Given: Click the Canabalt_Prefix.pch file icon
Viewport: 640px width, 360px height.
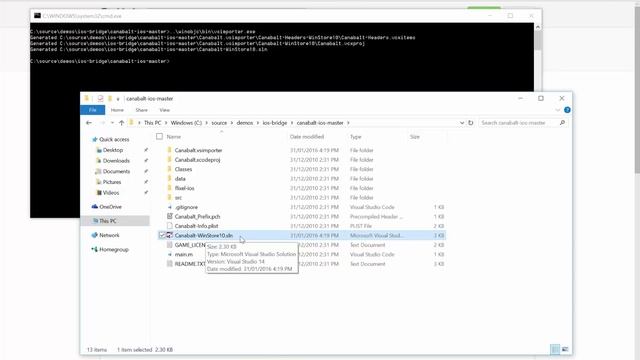Looking at the screenshot, I should point(170,217).
